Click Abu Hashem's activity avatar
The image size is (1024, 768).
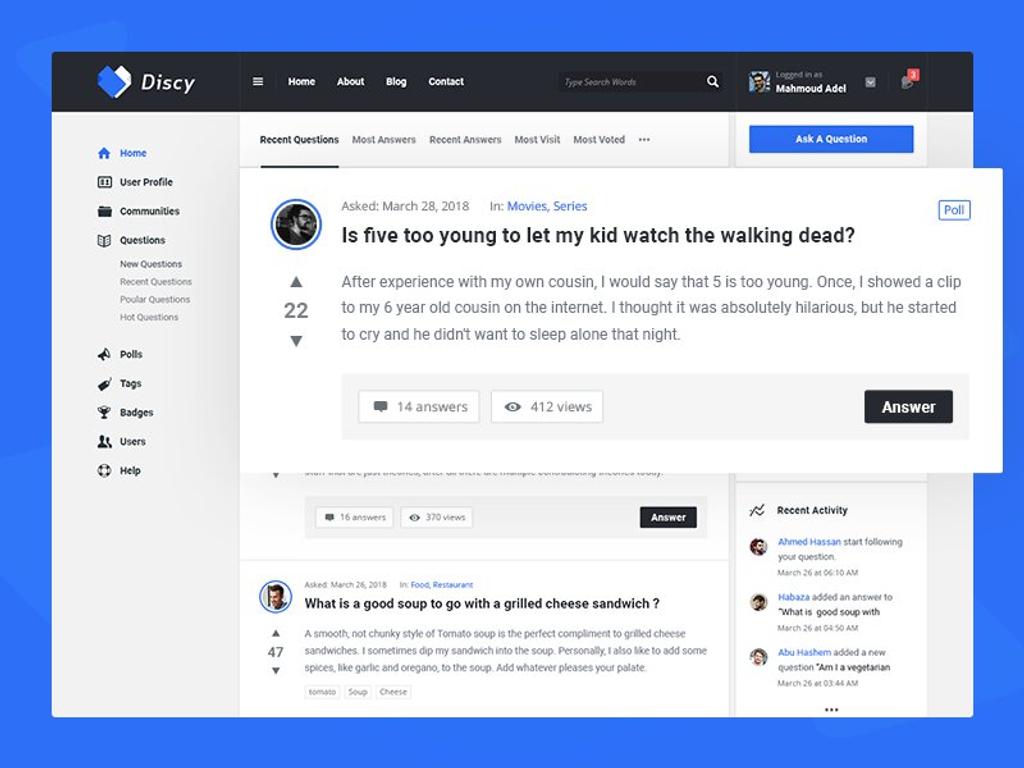point(758,656)
